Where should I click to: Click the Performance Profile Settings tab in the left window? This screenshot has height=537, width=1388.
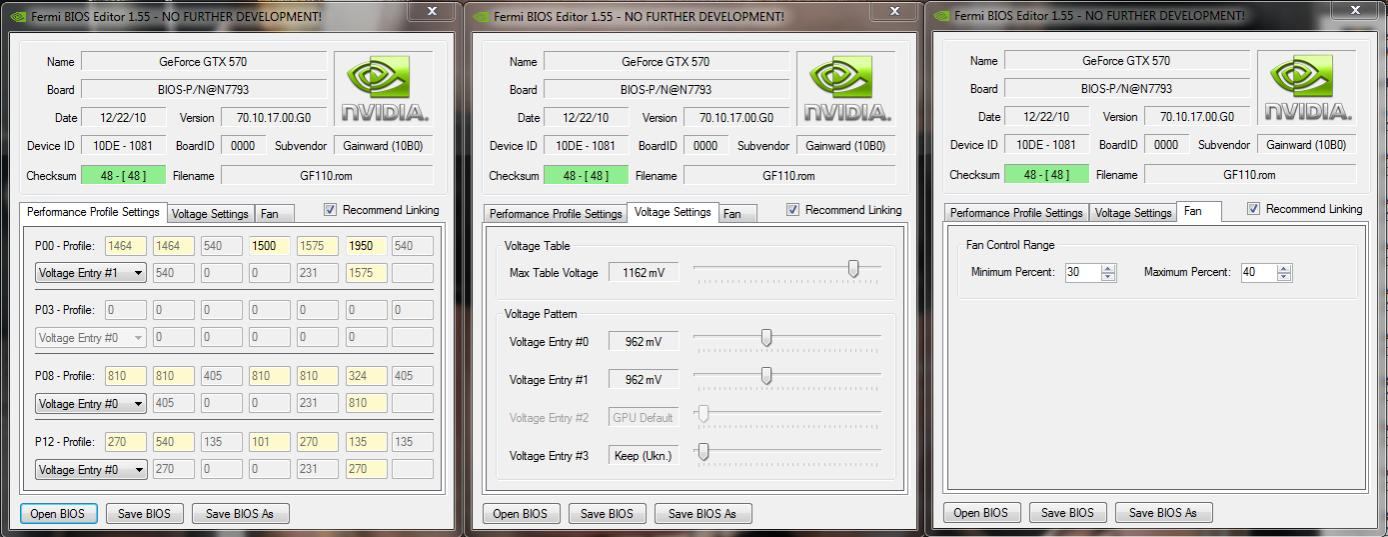pos(93,212)
